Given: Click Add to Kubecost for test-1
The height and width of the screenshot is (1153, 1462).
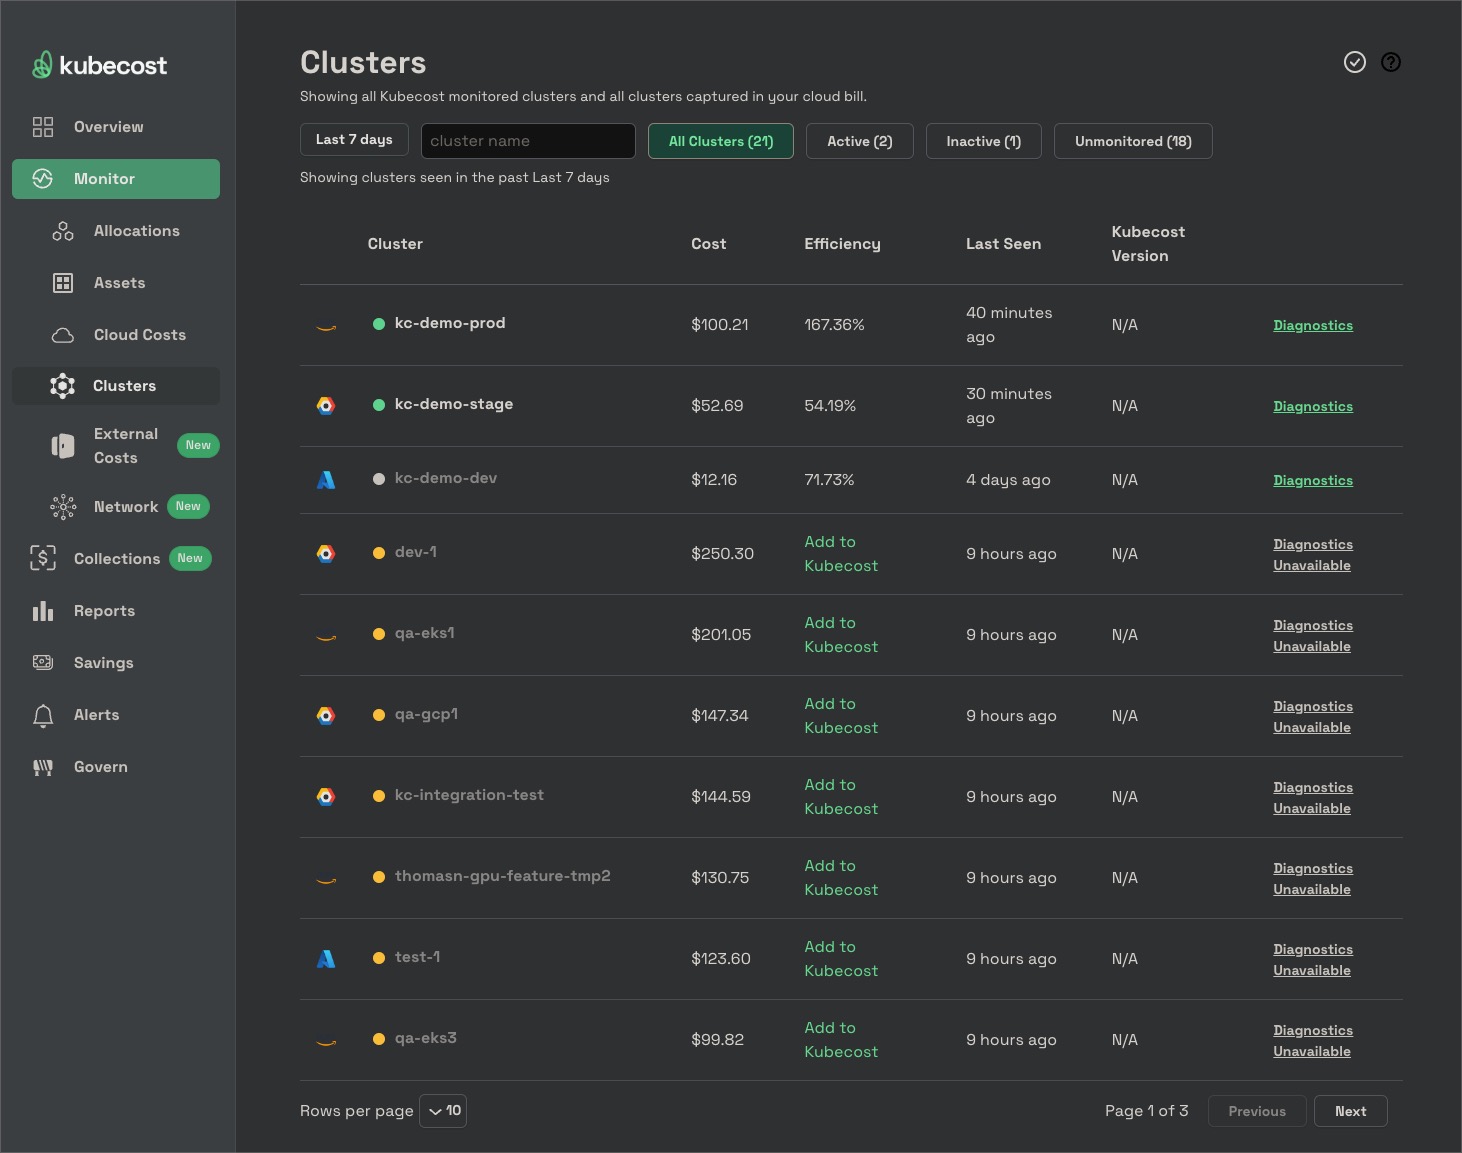Looking at the screenshot, I should (x=841, y=959).
